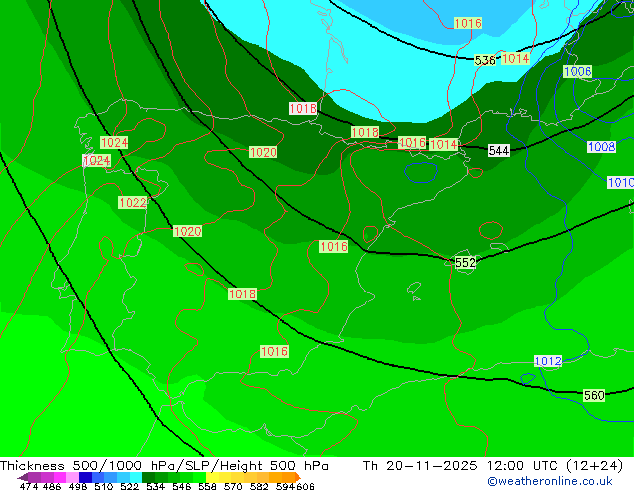Click the black 560 height contour label

click(x=594, y=395)
